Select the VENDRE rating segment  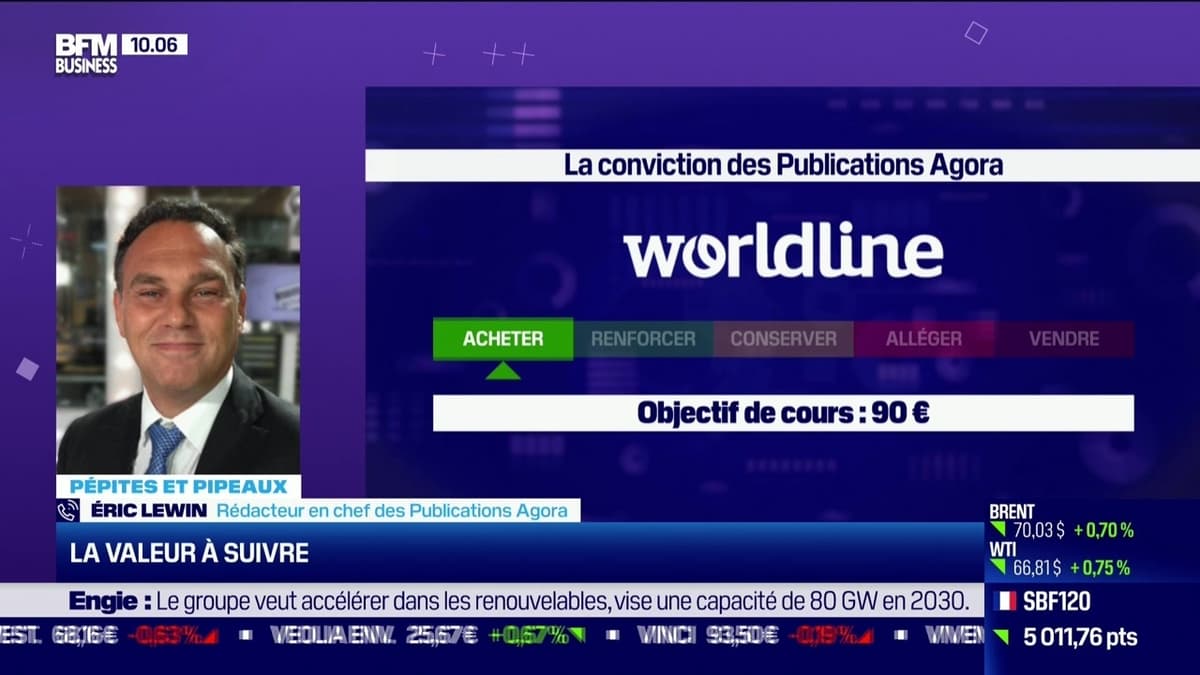(x=1064, y=339)
